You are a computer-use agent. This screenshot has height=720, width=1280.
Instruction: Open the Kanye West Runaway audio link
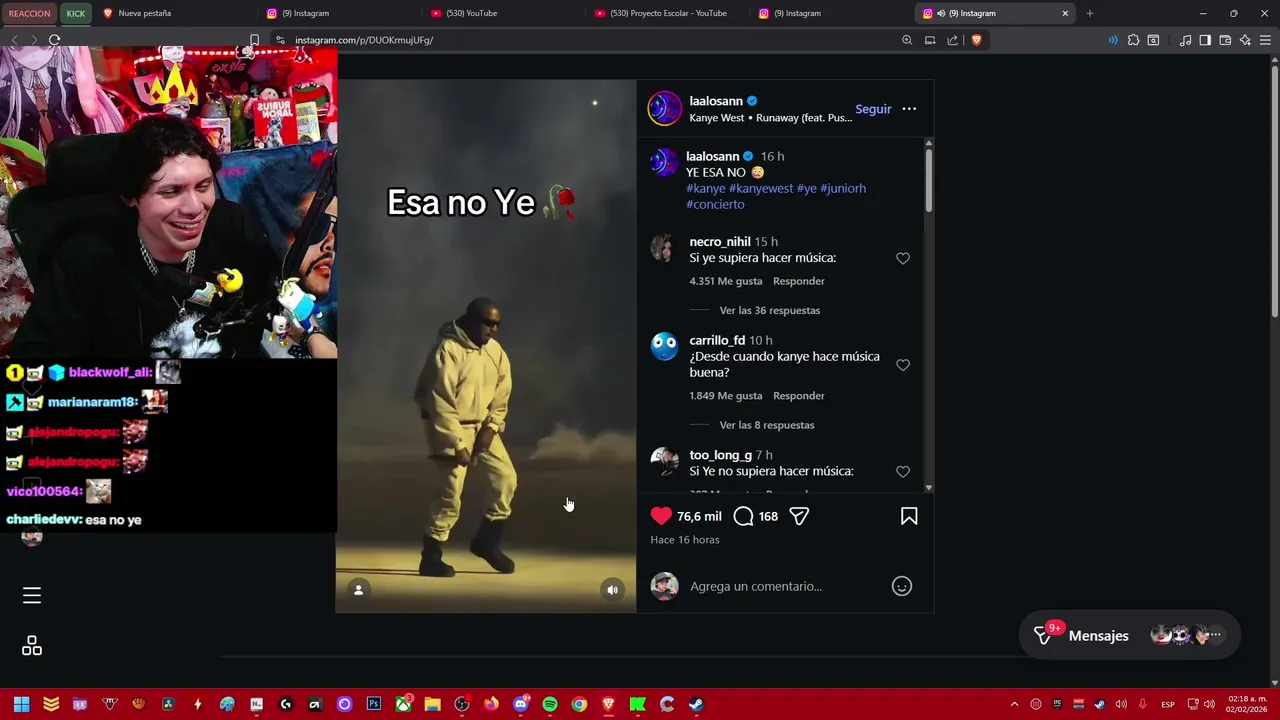pyautogui.click(x=771, y=118)
